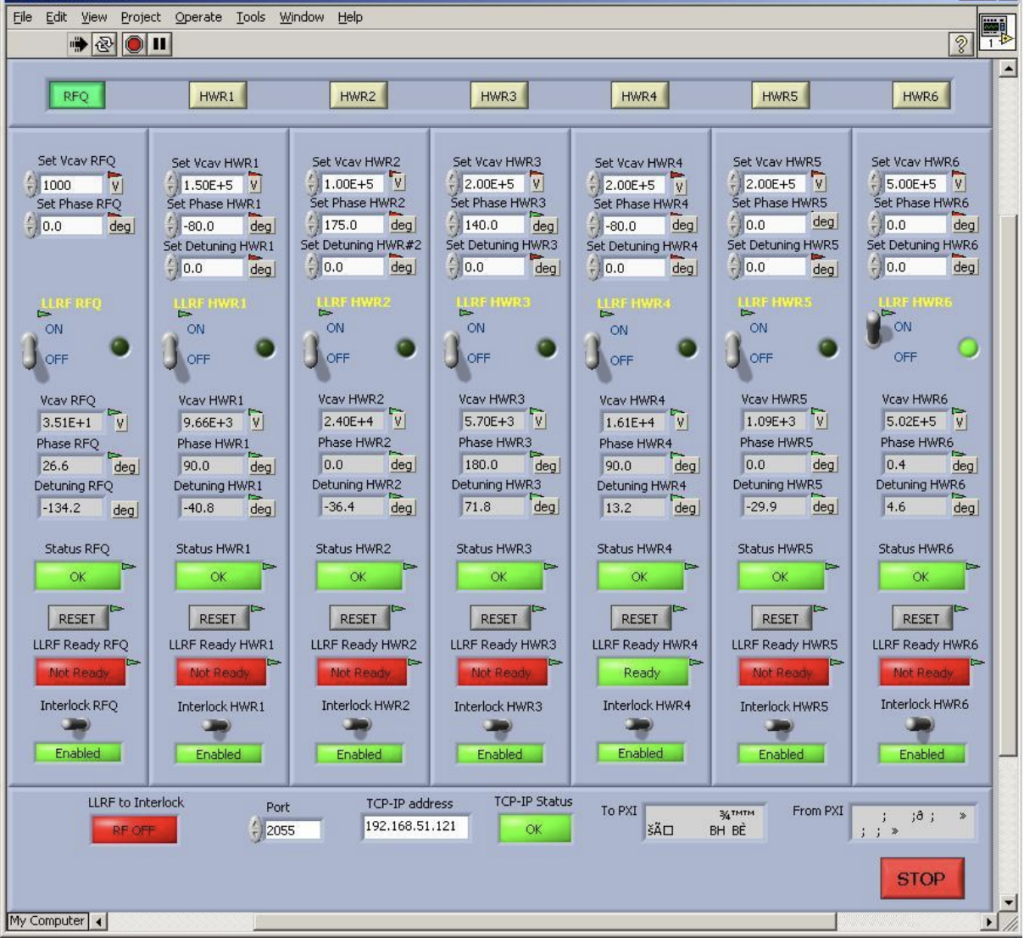Click the vertical scrollbar down arrow
The image size is (1024, 938).
click(x=1008, y=902)
